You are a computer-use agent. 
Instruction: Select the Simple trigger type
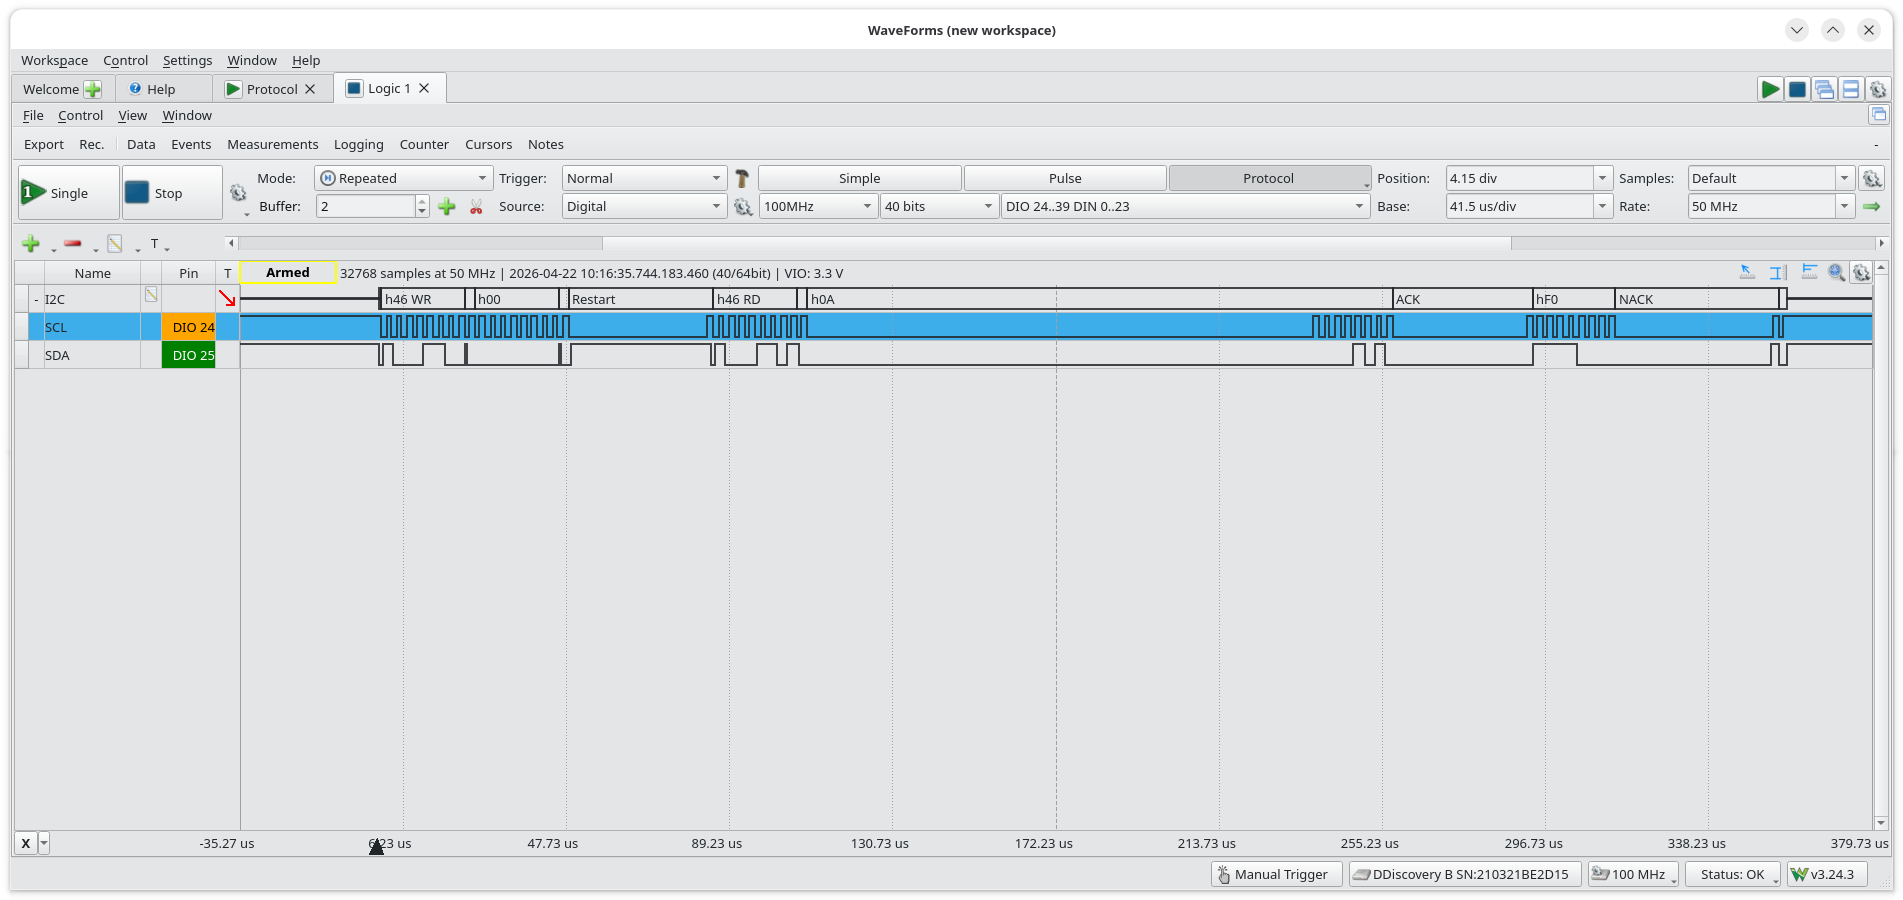pos(860,178)
